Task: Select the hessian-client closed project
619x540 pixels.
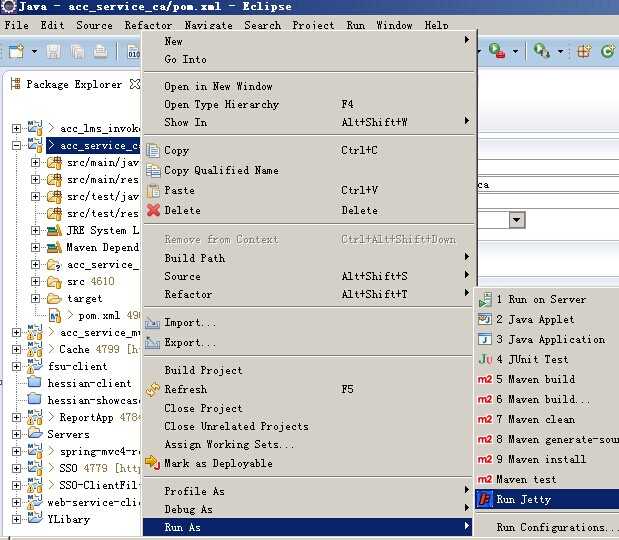Action: (x=89, y=383)
